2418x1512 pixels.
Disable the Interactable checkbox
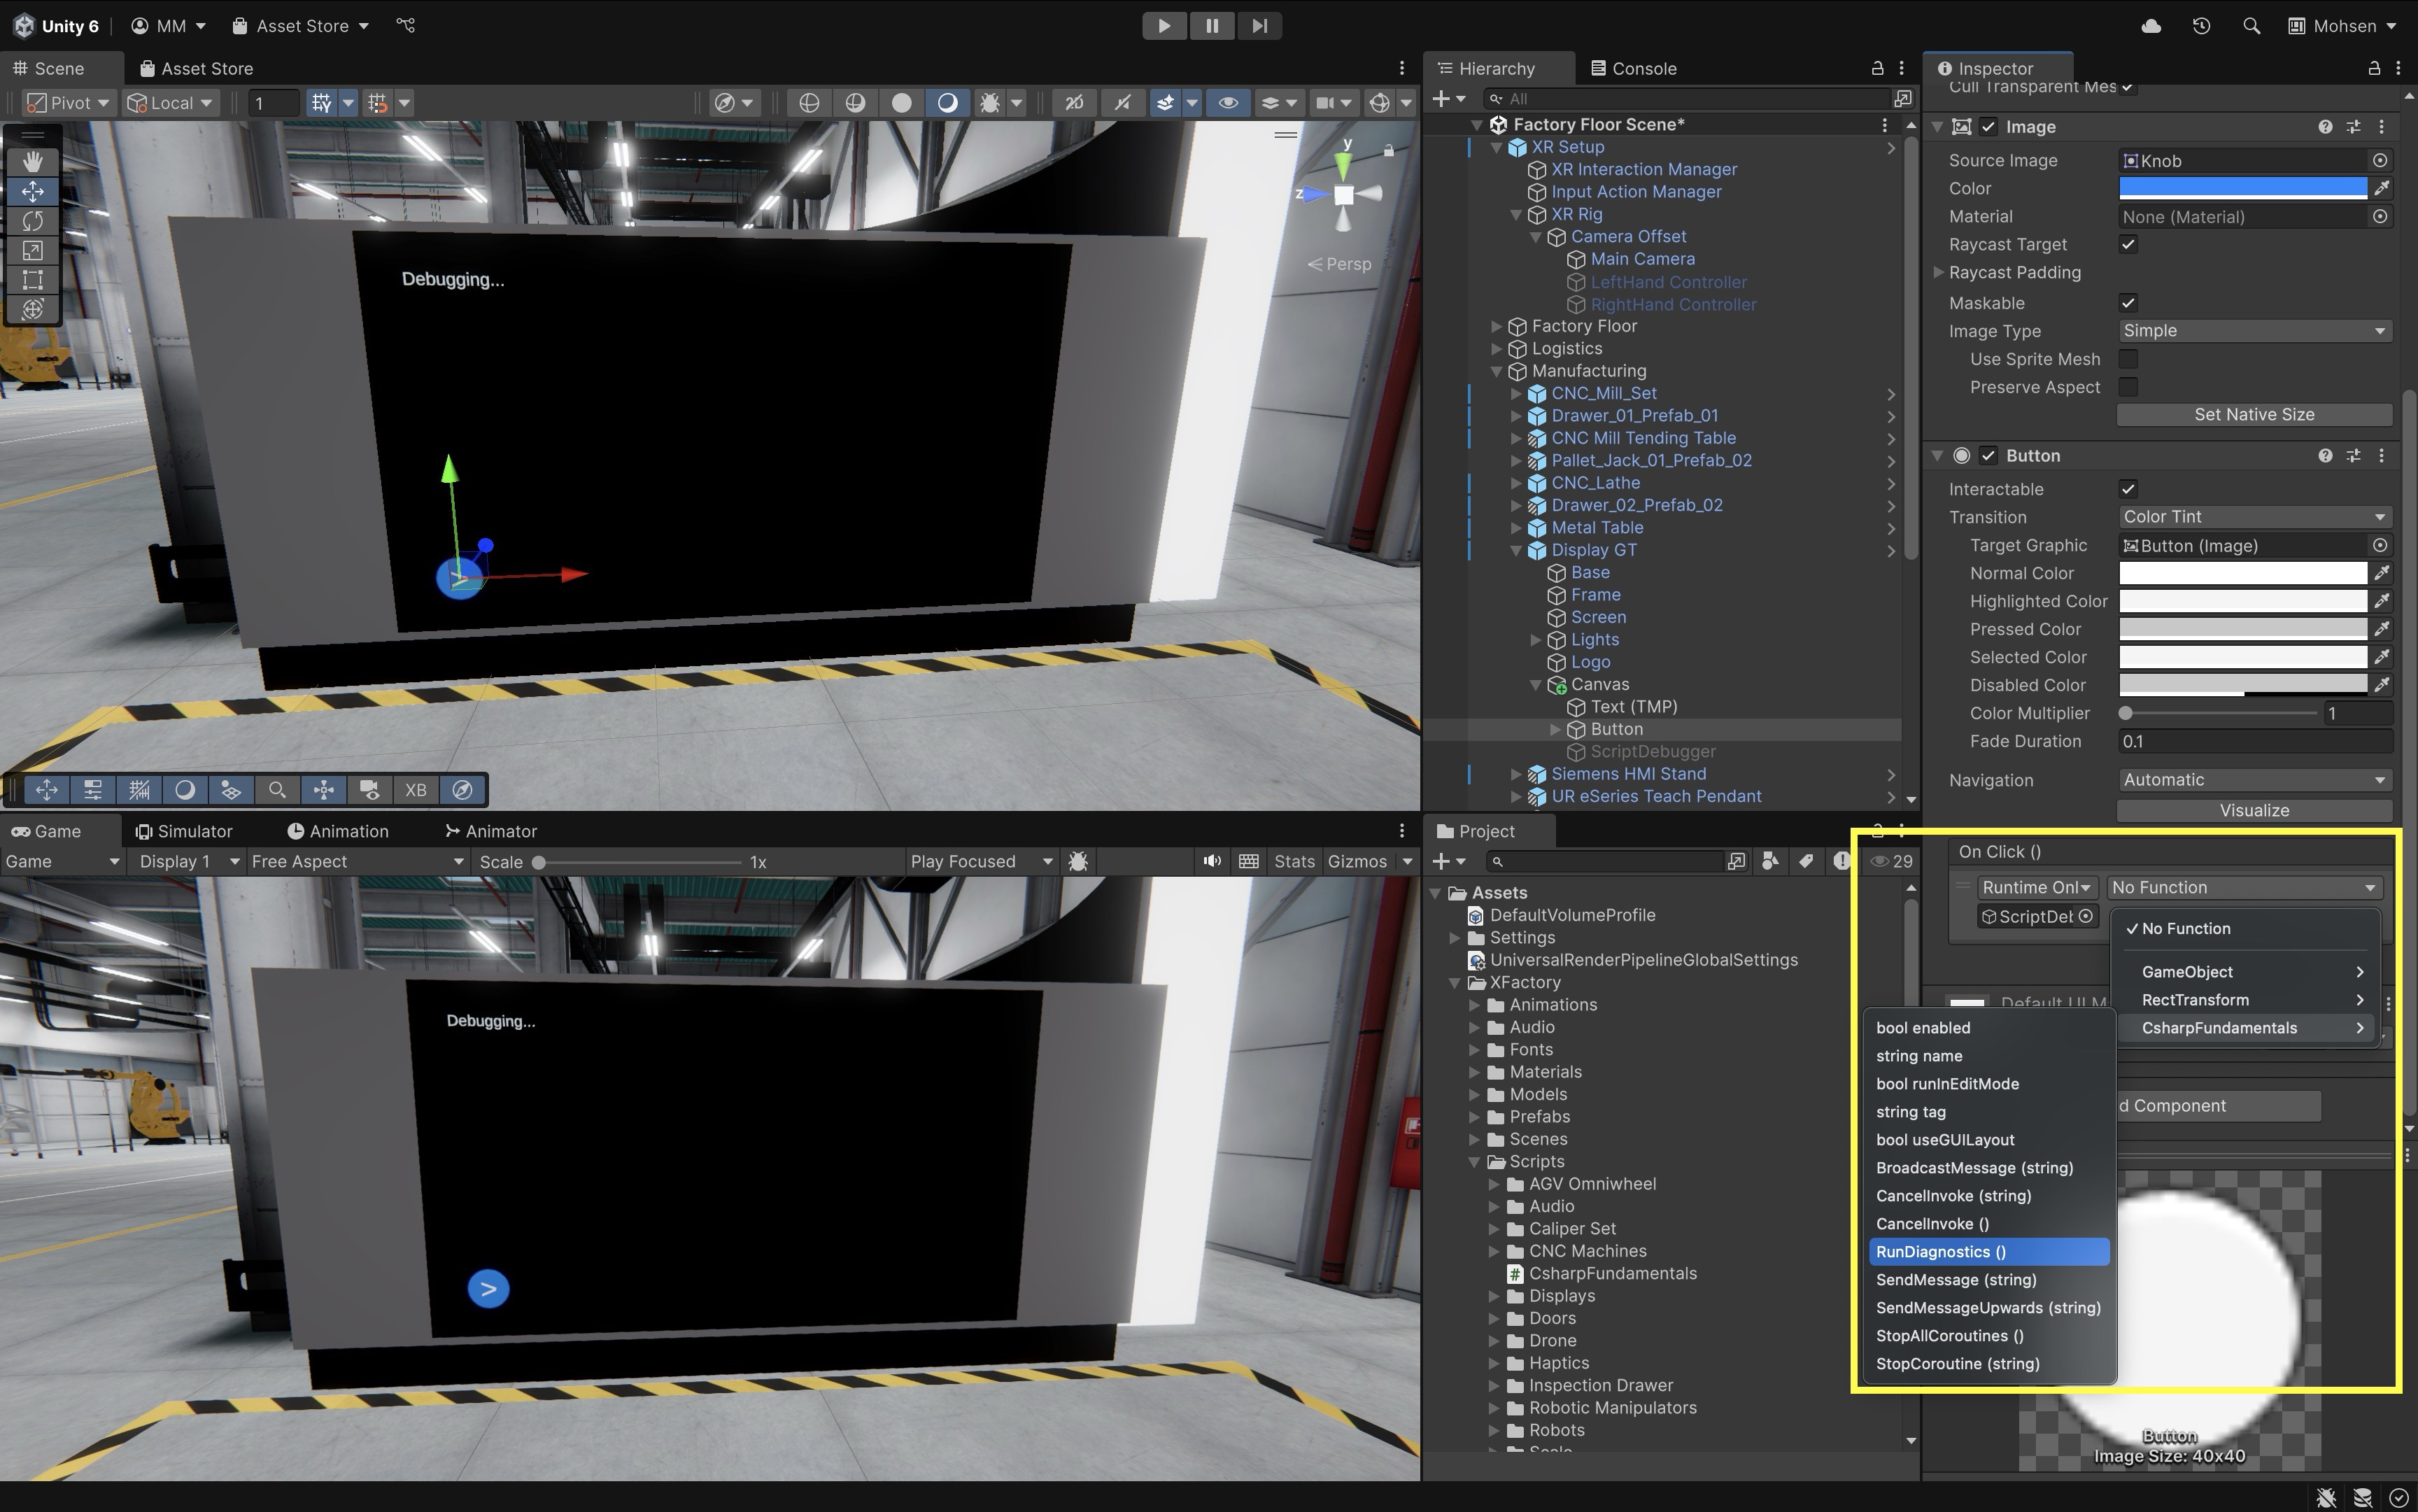coord(2128,489)
